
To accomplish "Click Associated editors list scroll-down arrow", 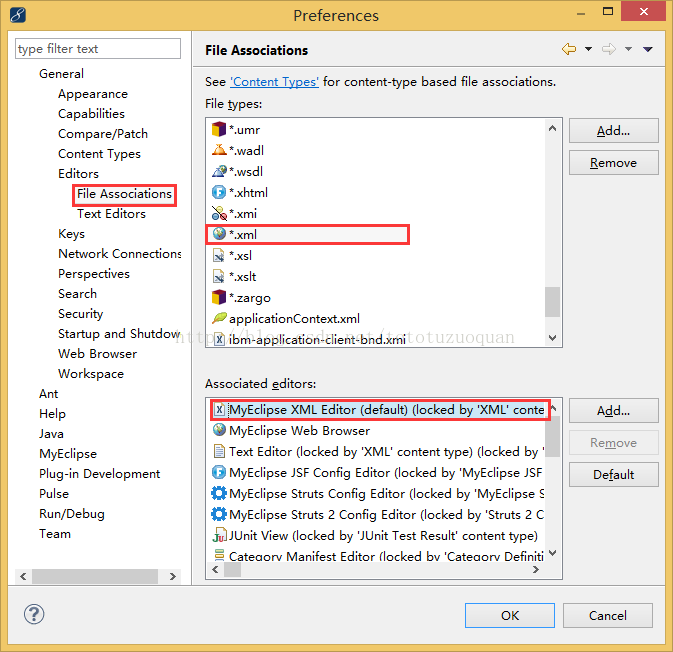I will pyautogui.click(x=553, y=553).
